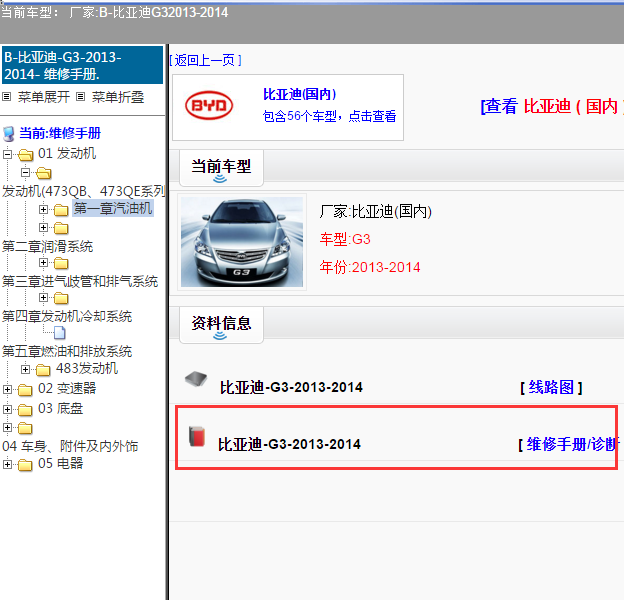Expand the 第二章润滑系统 node
The height and width of the screenshot is (600, 624).
(x=43, y=228)
